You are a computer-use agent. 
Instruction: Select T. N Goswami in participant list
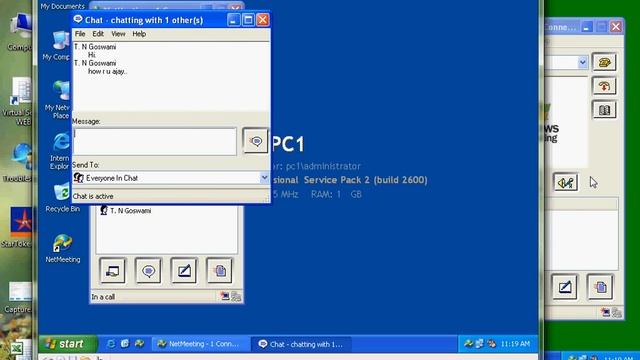pos(126,211)
